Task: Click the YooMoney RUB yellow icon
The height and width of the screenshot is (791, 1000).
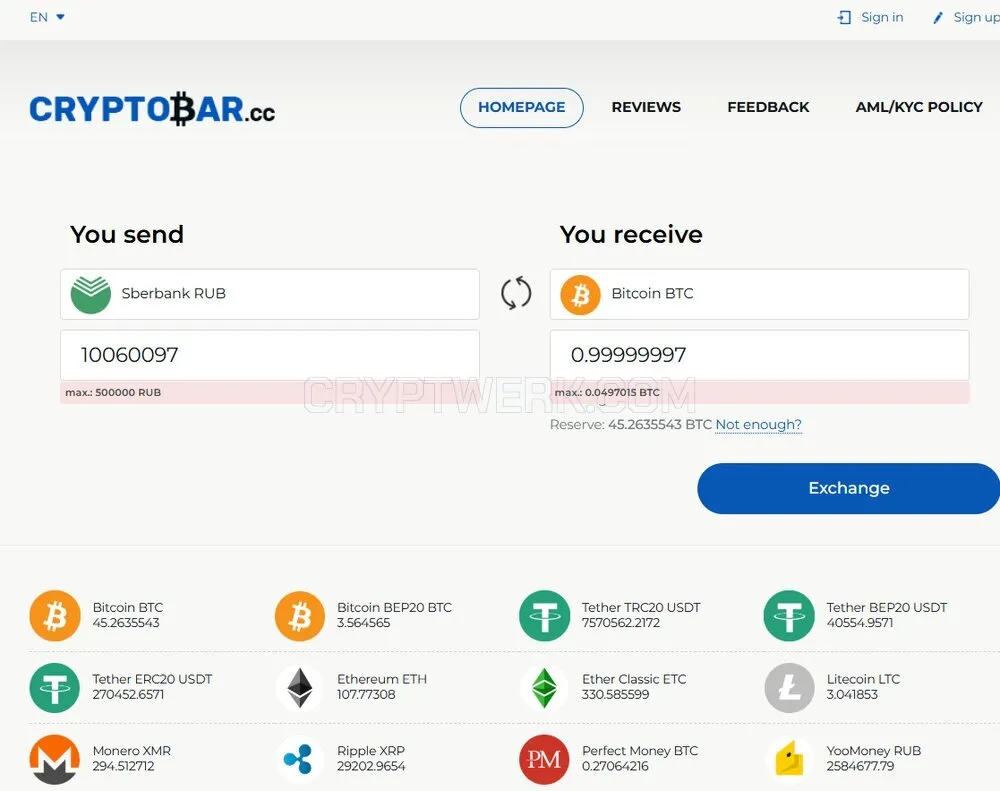Action: (x=790, y=759)
